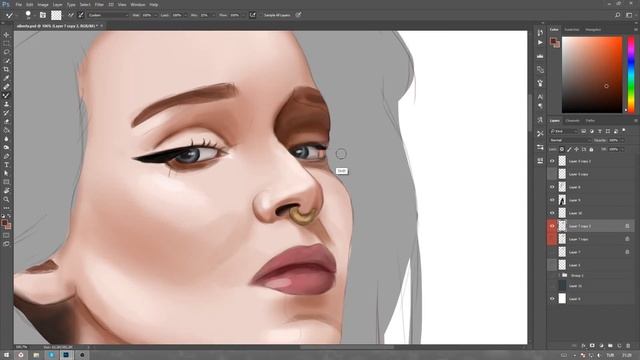Select the Rectangular Marquee tool
Image resolution: width=640 pixels, height=360 pixels.
[6, 43]
